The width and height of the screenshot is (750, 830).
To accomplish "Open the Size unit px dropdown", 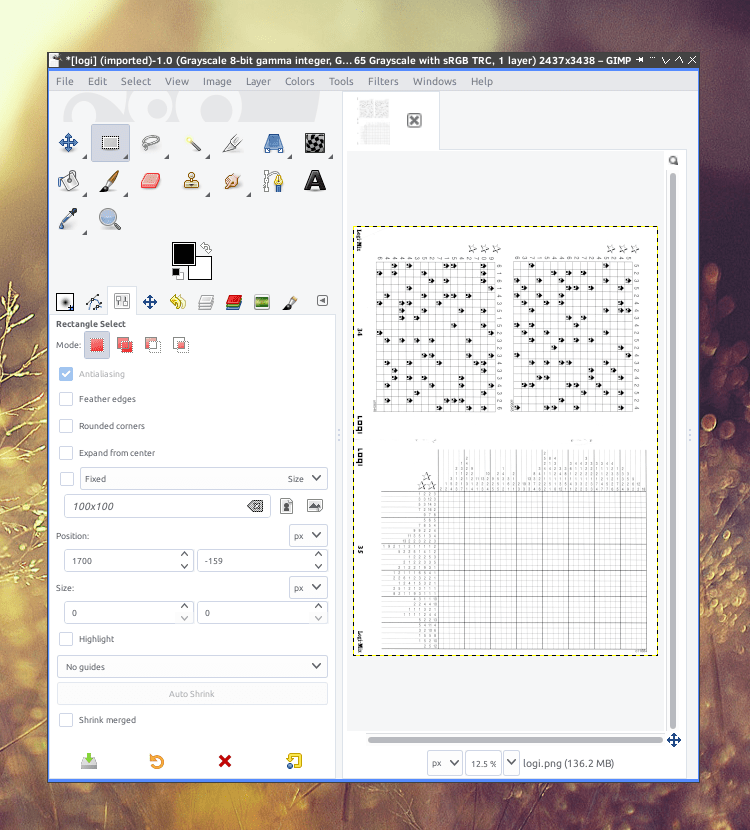I will pos(308,588).
